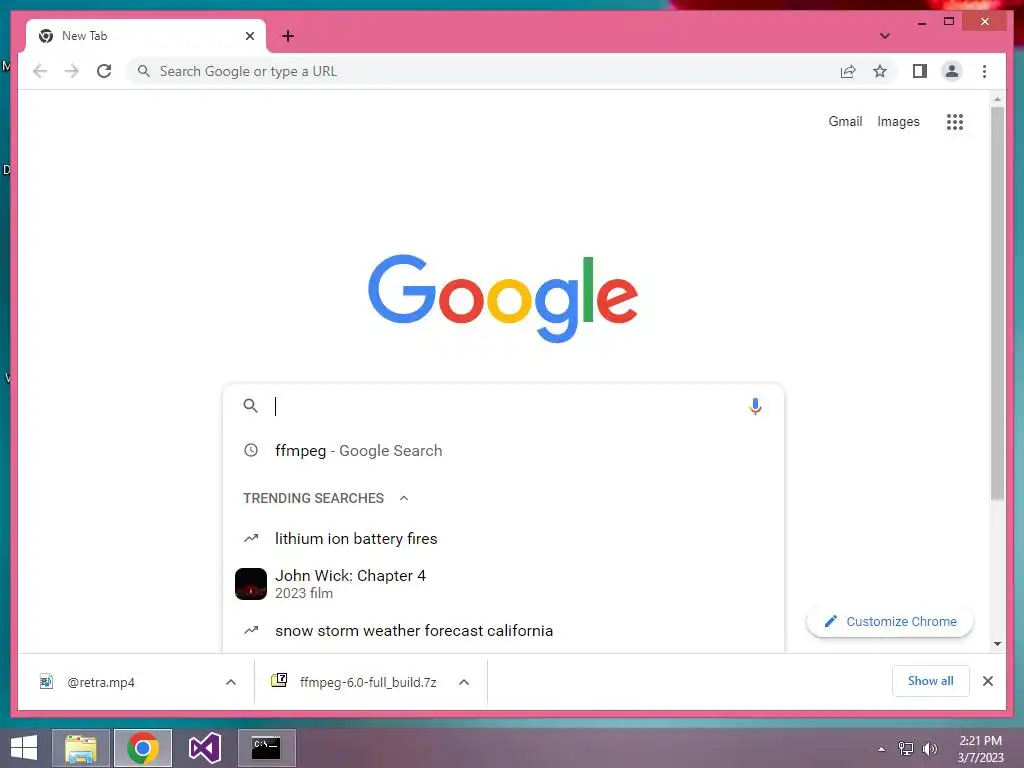Click Show all downloads
This screenshot has height=768, width=1024.
931,681
